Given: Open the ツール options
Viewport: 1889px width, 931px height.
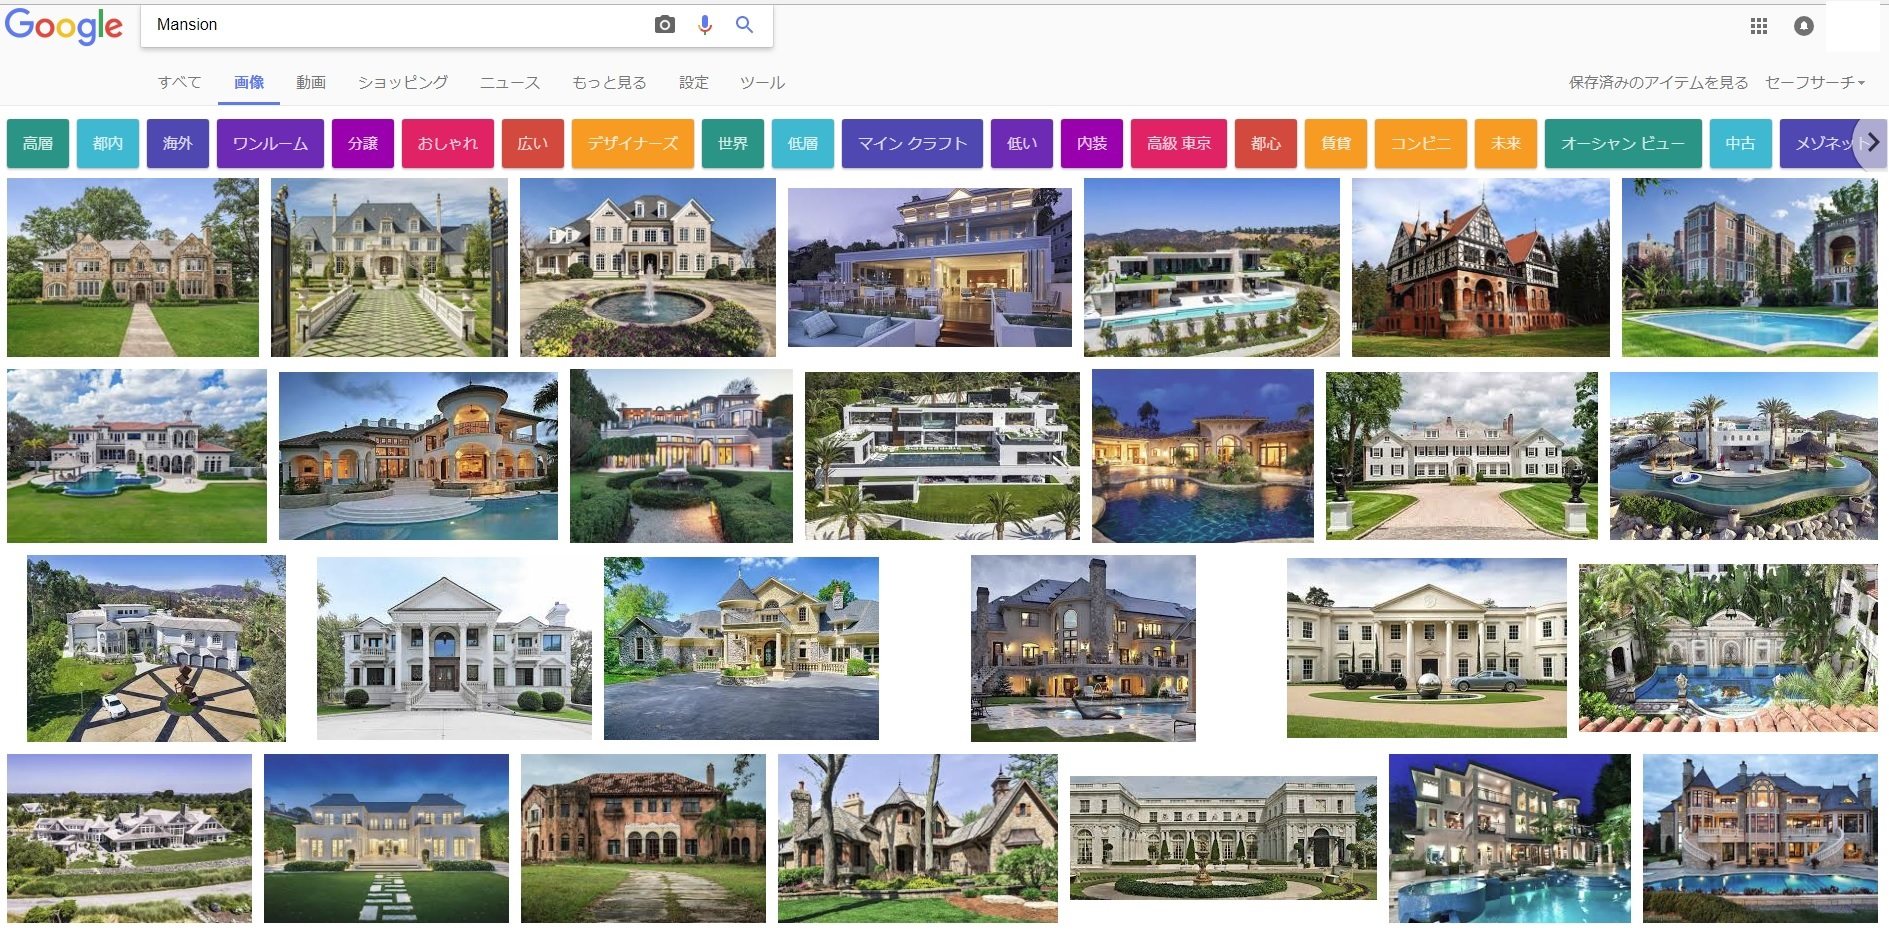Looking at the screenshot, I should [x=762, y=82].
